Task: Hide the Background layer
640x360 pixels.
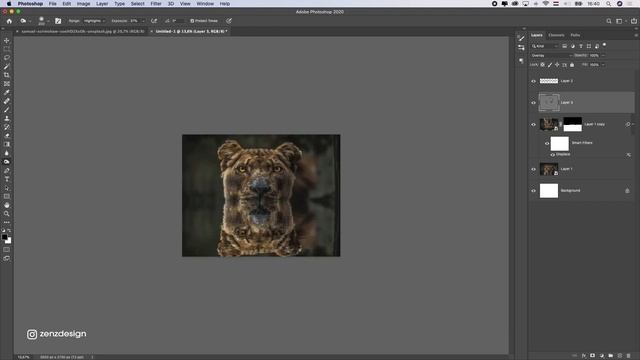Action: 533,191
